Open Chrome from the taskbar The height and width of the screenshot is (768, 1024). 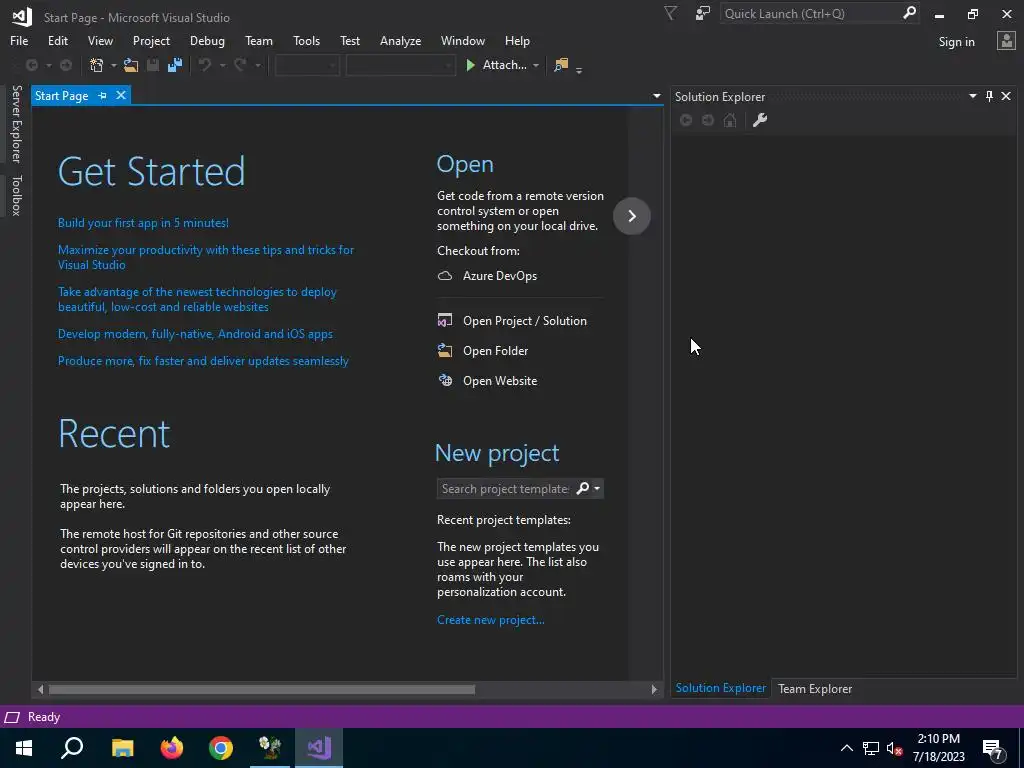[x=221, y=748]
